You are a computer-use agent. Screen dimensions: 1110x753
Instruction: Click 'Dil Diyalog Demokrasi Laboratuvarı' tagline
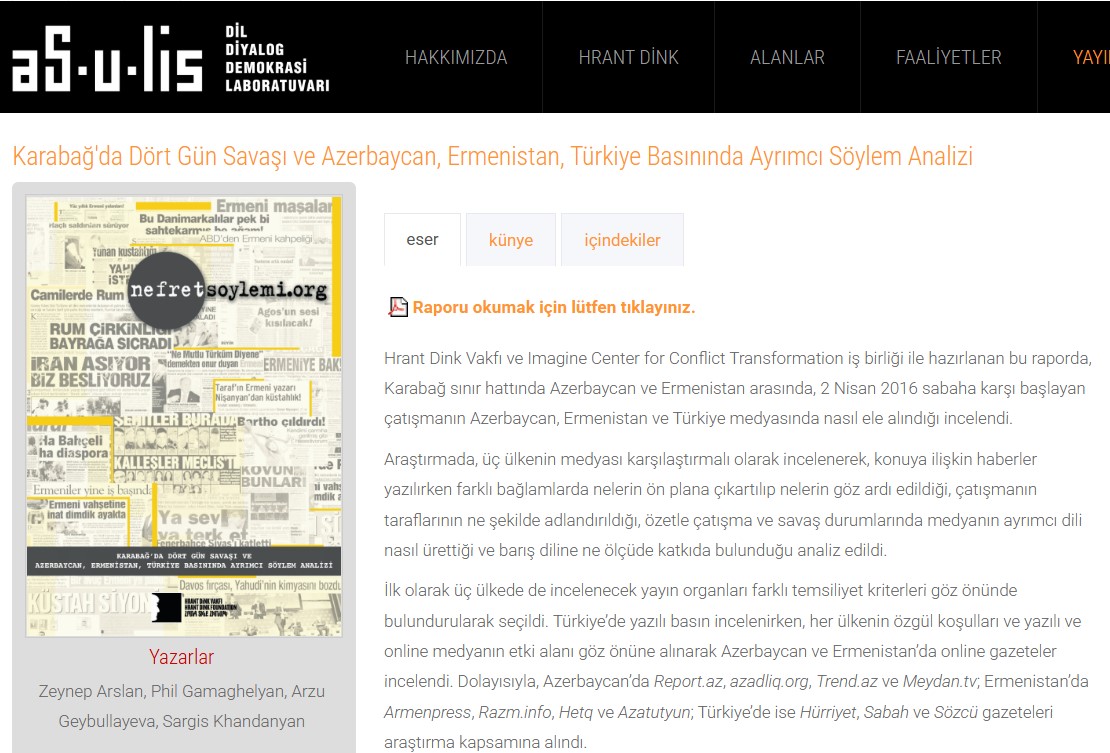pyautogui.click(x=277, y=59)
